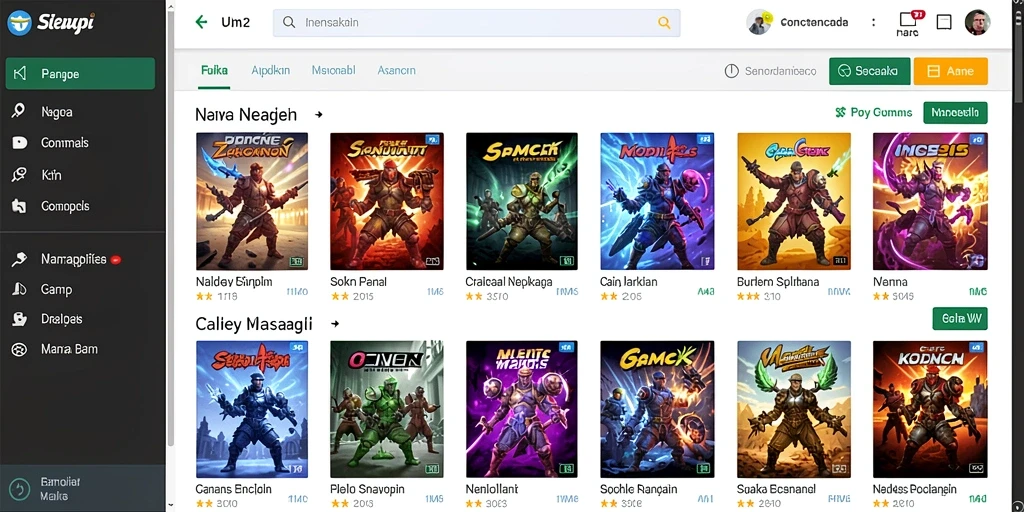
Task: Open the Gamp sidebar icon
Action: [x=19, y=289]
